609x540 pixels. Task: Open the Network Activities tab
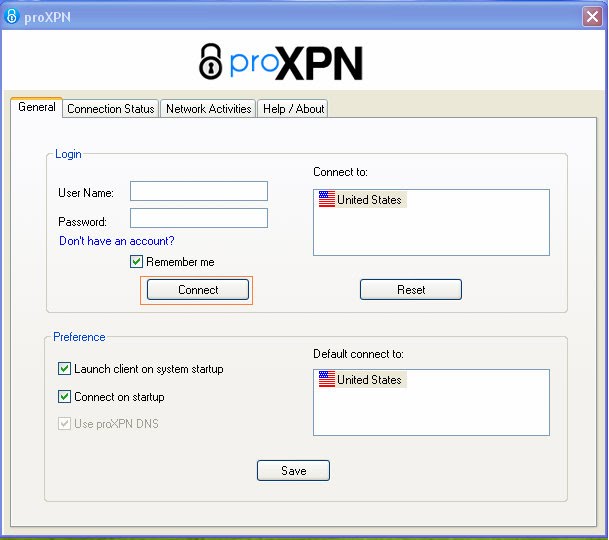[x=208, y=109]
